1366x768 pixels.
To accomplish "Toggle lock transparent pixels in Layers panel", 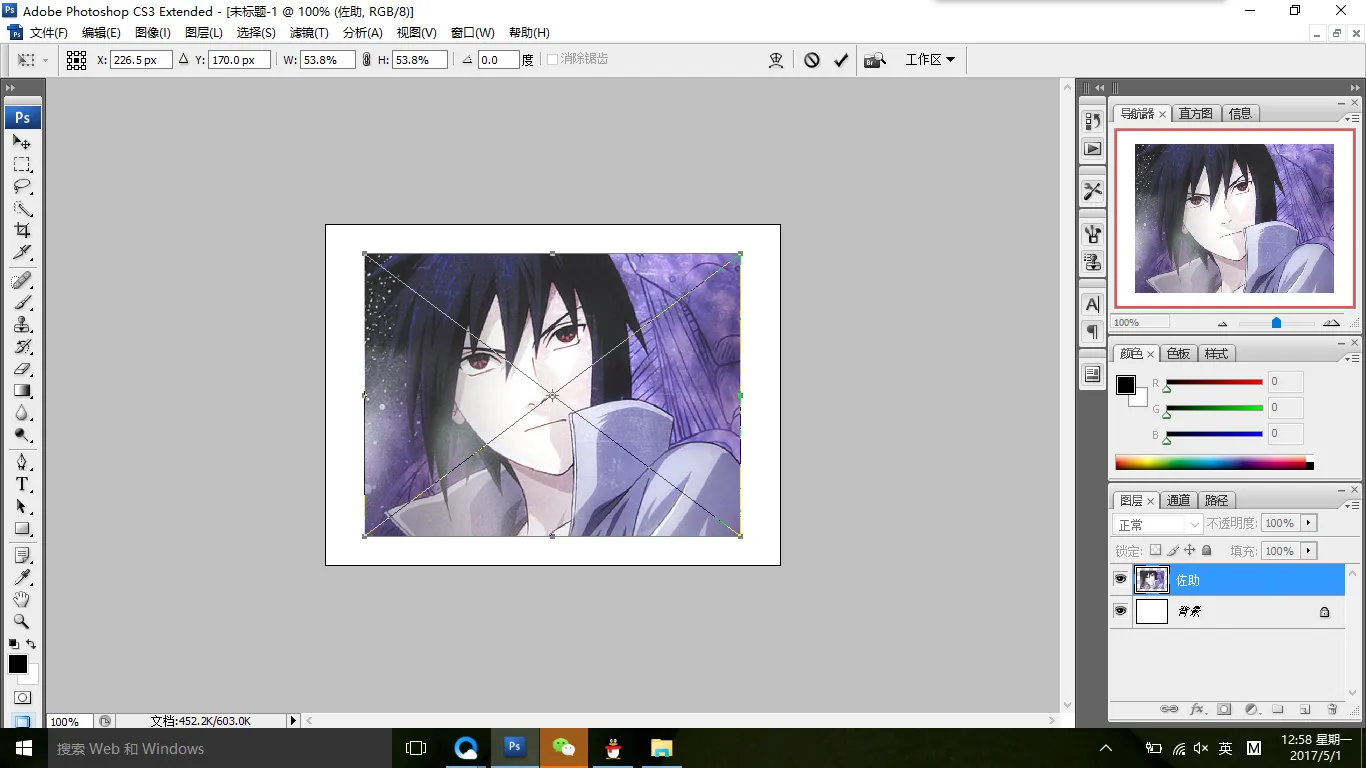I will tap(1155, 550).
